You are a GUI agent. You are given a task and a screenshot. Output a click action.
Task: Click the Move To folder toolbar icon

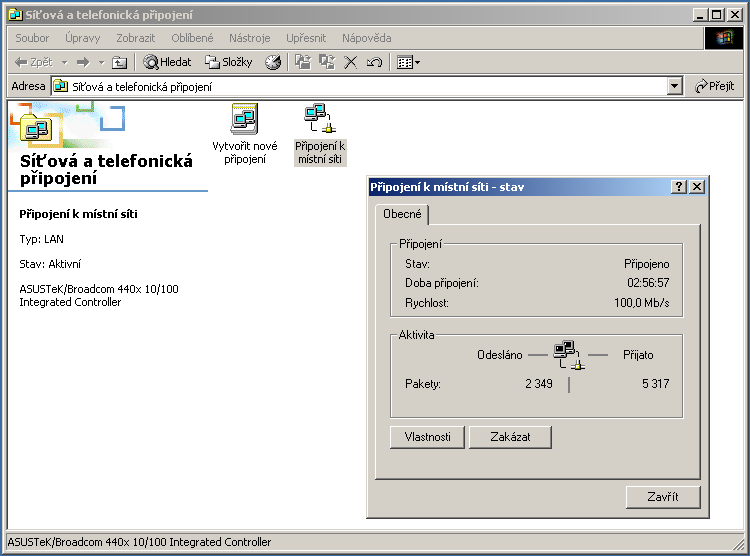302,62
